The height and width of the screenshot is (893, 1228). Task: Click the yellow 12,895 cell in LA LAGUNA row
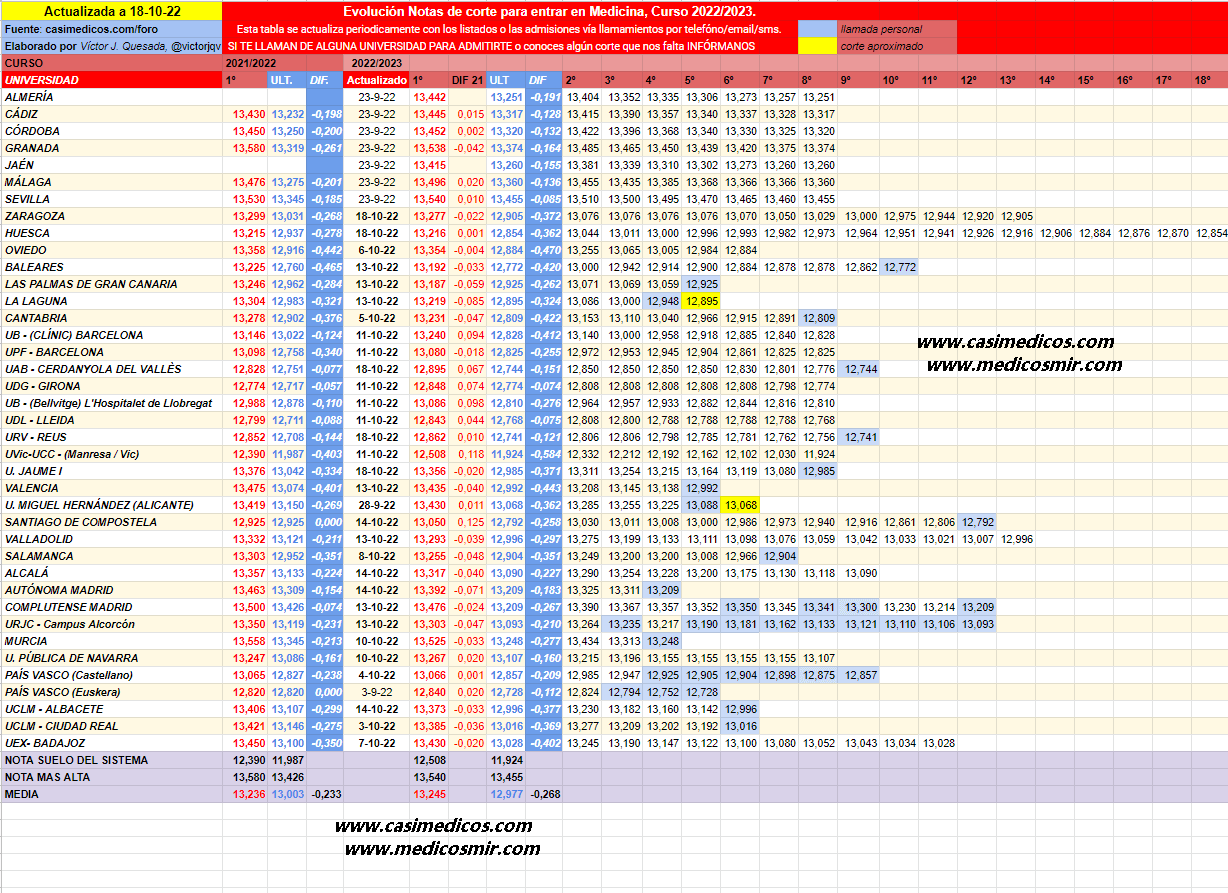click(702, 301)
